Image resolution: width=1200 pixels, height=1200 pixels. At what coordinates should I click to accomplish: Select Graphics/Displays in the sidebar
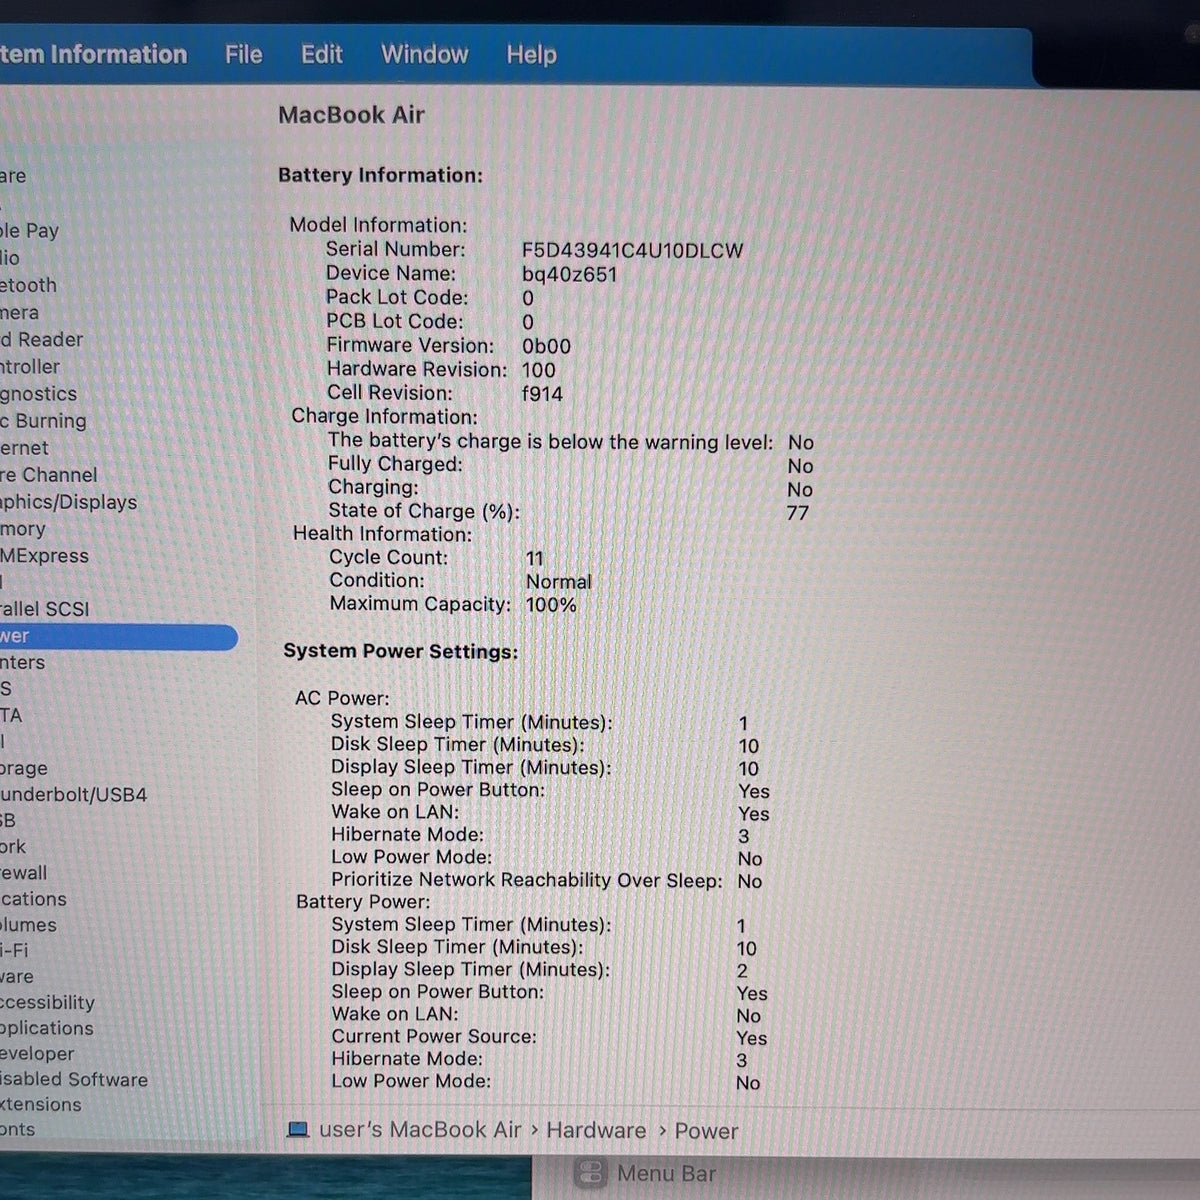point(68,502)
